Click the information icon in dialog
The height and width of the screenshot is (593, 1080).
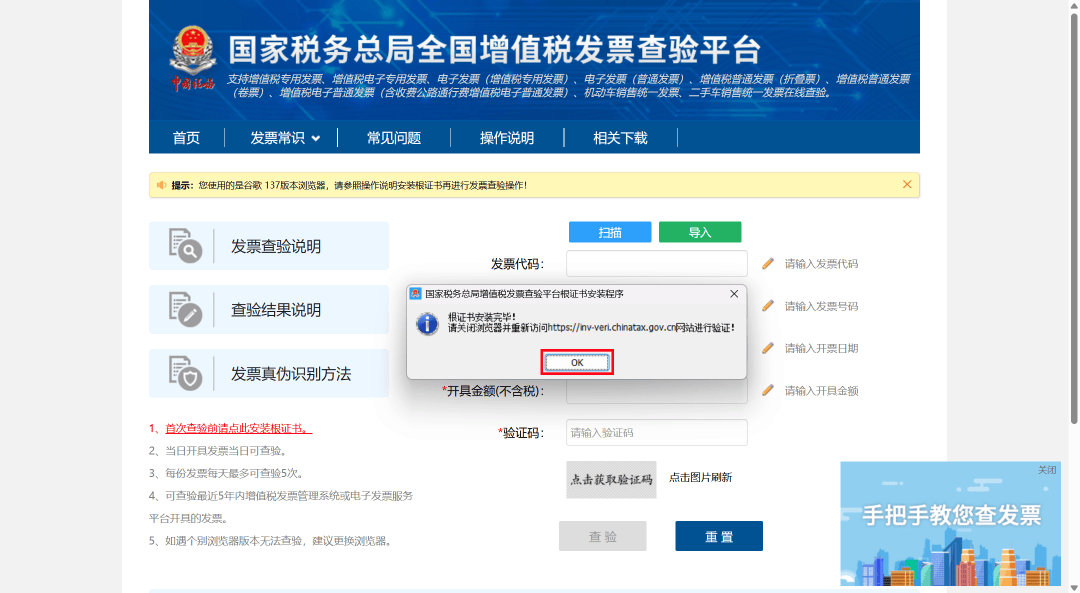(427, 323)
